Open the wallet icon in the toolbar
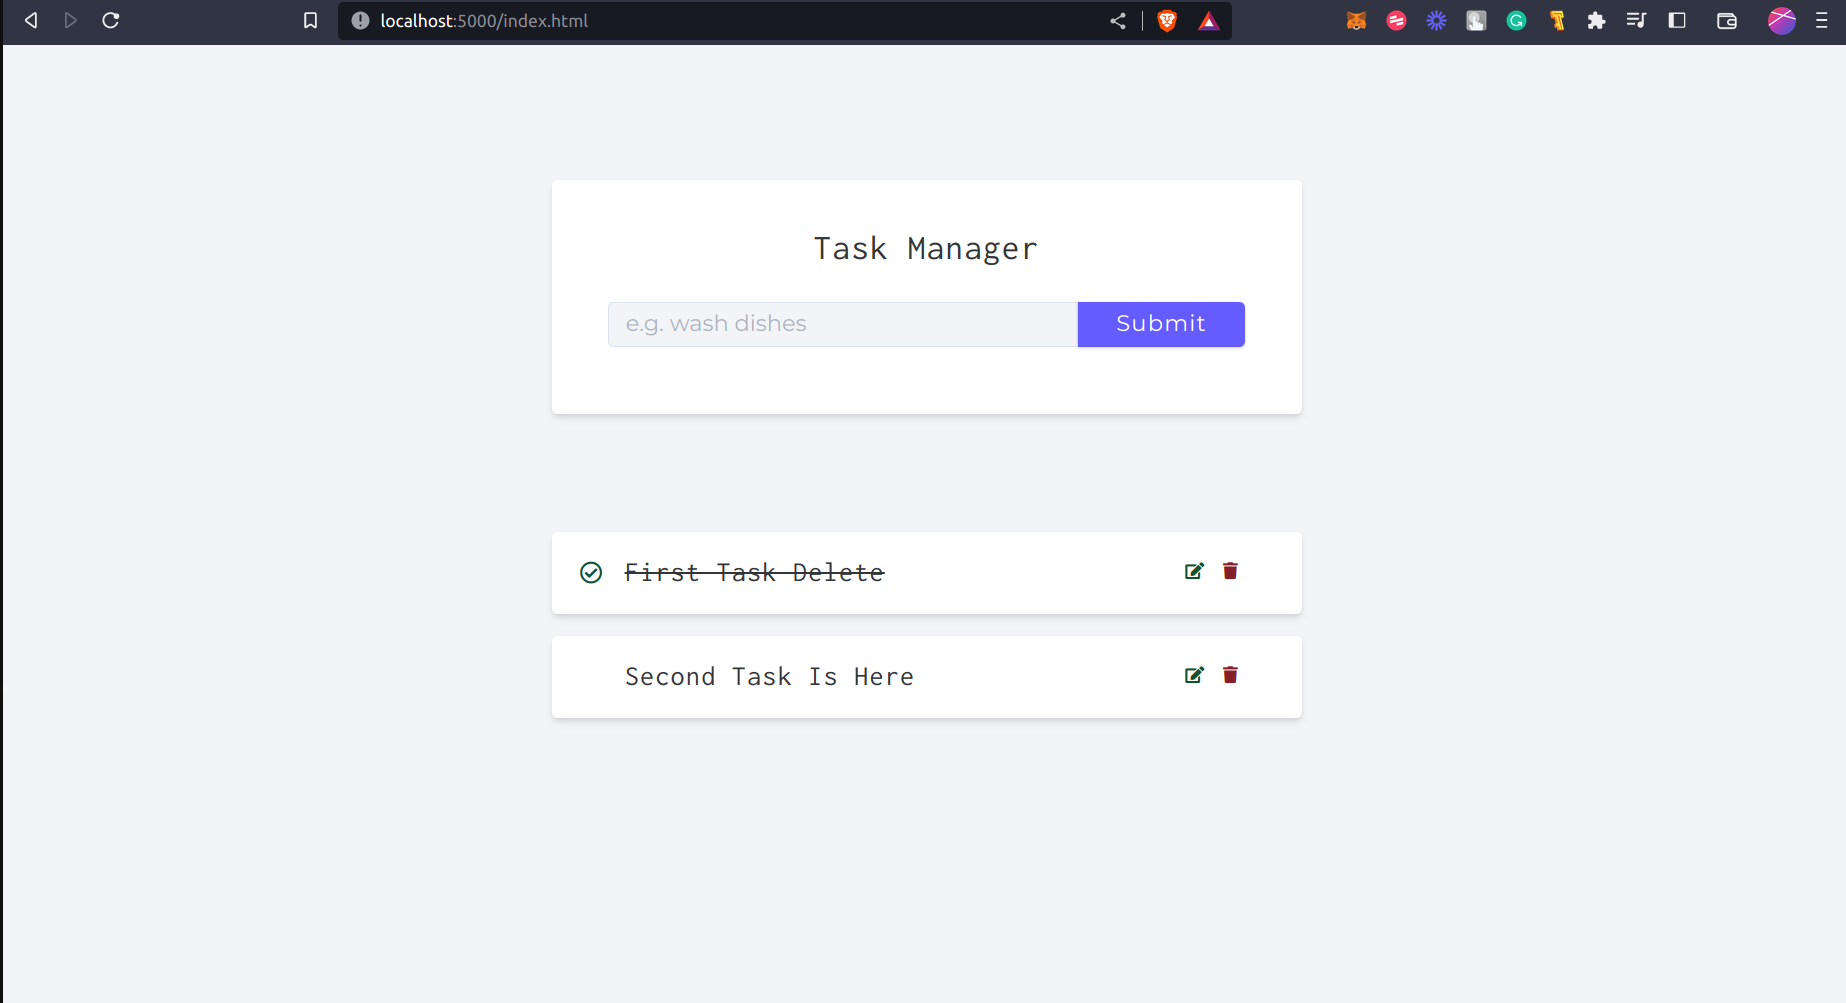This screenshot has height=1003, width=1846. 1726,20
